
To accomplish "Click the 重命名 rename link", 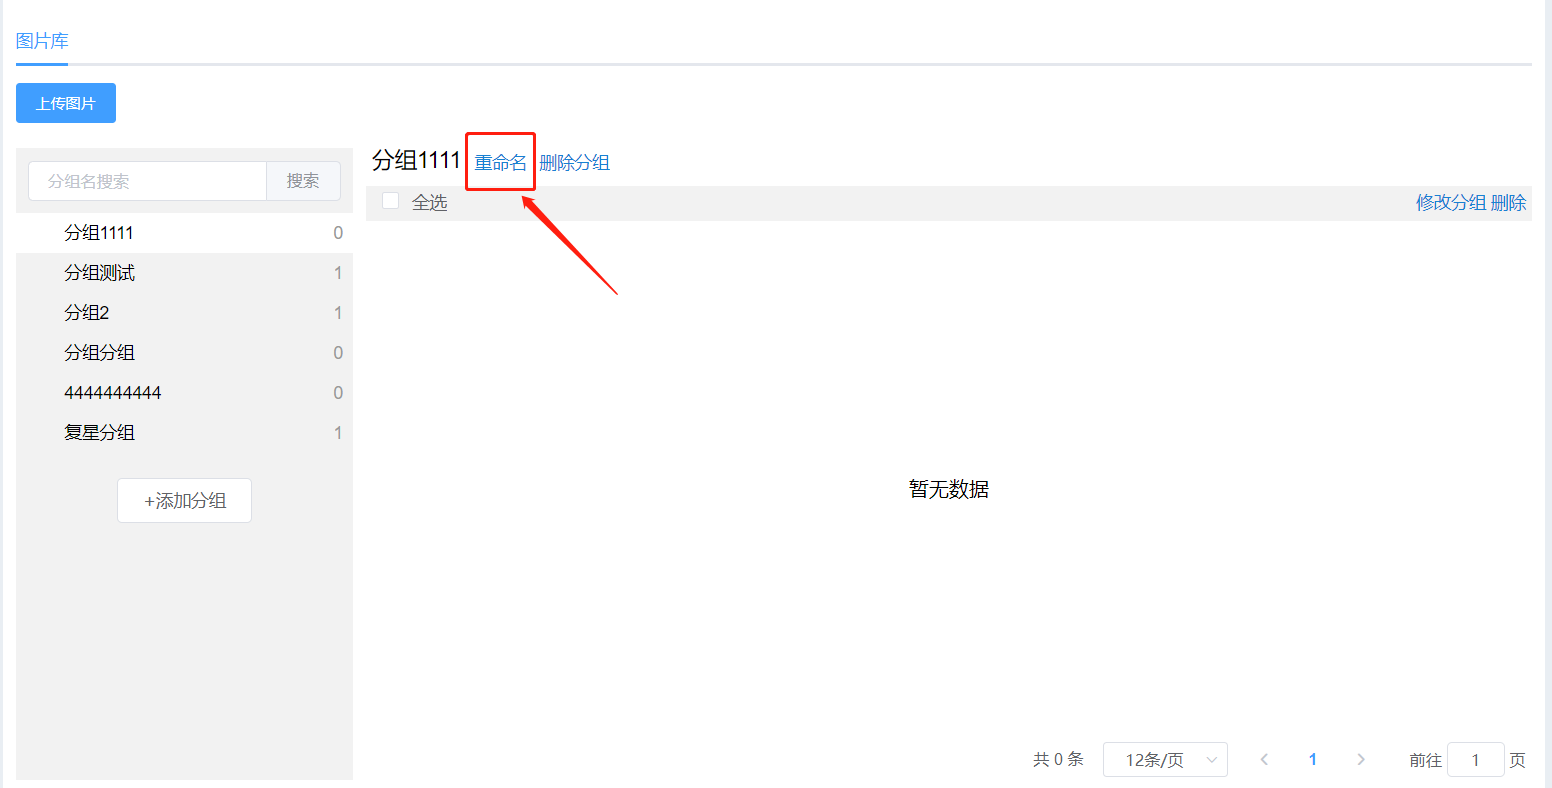I will tap(500, 163).
